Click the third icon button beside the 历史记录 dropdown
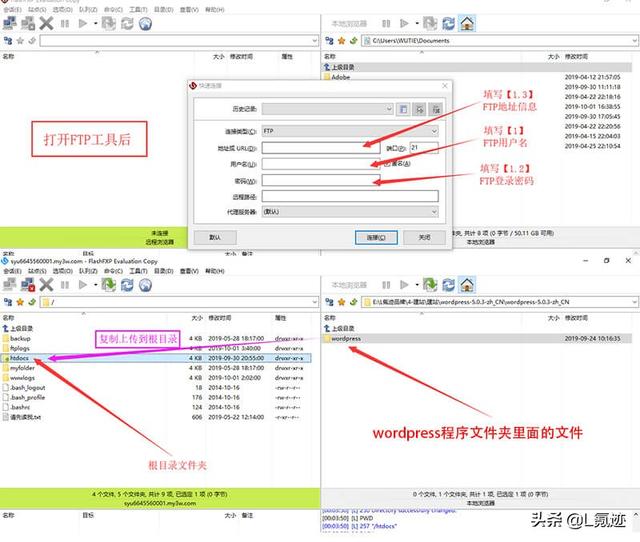Viewport: 640px width, 542px height. [x=436, y=109]
